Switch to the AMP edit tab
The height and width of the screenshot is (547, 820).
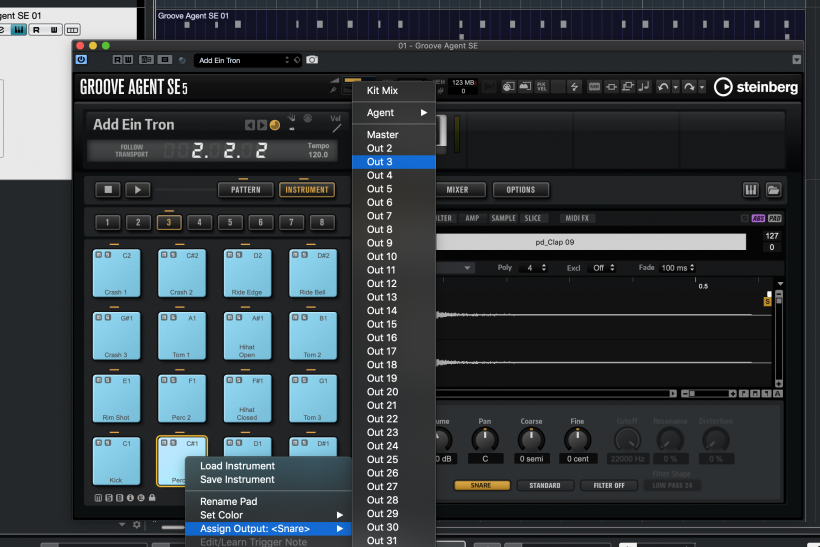coord(472,218)
